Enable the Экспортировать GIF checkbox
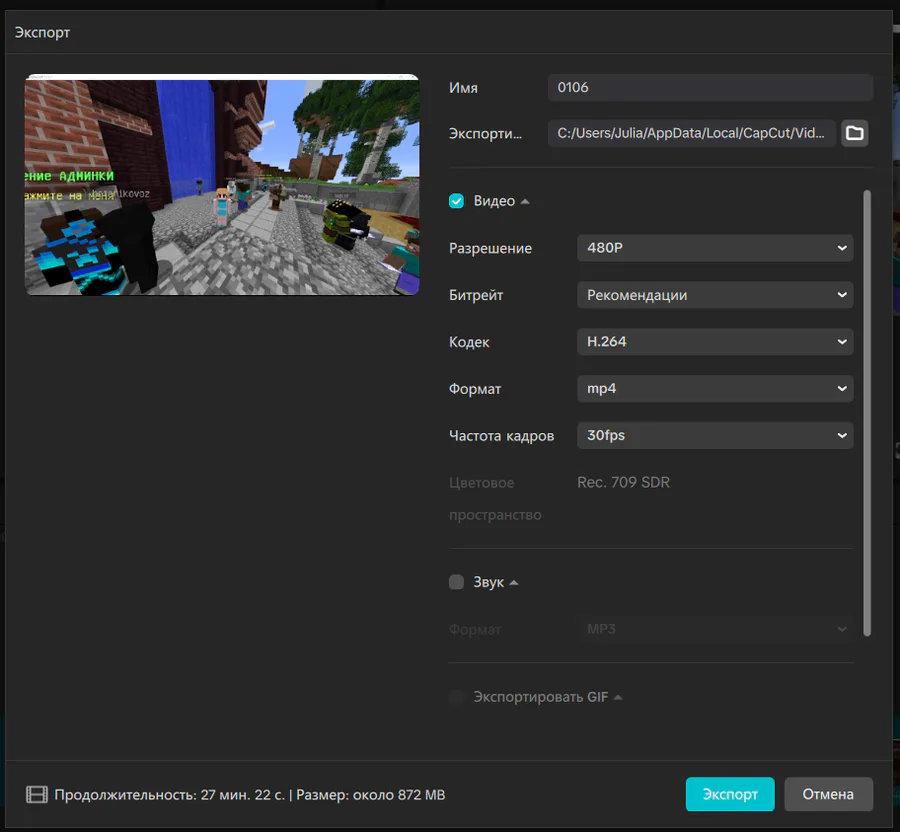This screenshot has height=832, width=900. click(456, 697)
